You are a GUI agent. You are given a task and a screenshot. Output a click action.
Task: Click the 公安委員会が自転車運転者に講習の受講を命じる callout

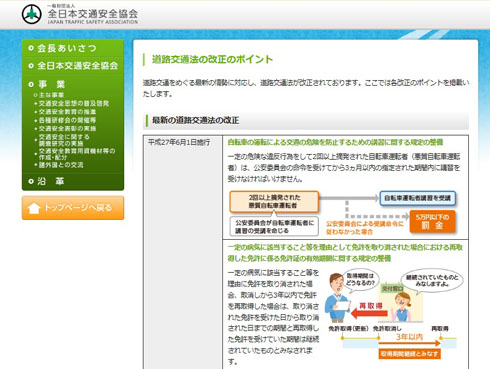[274, 226]
